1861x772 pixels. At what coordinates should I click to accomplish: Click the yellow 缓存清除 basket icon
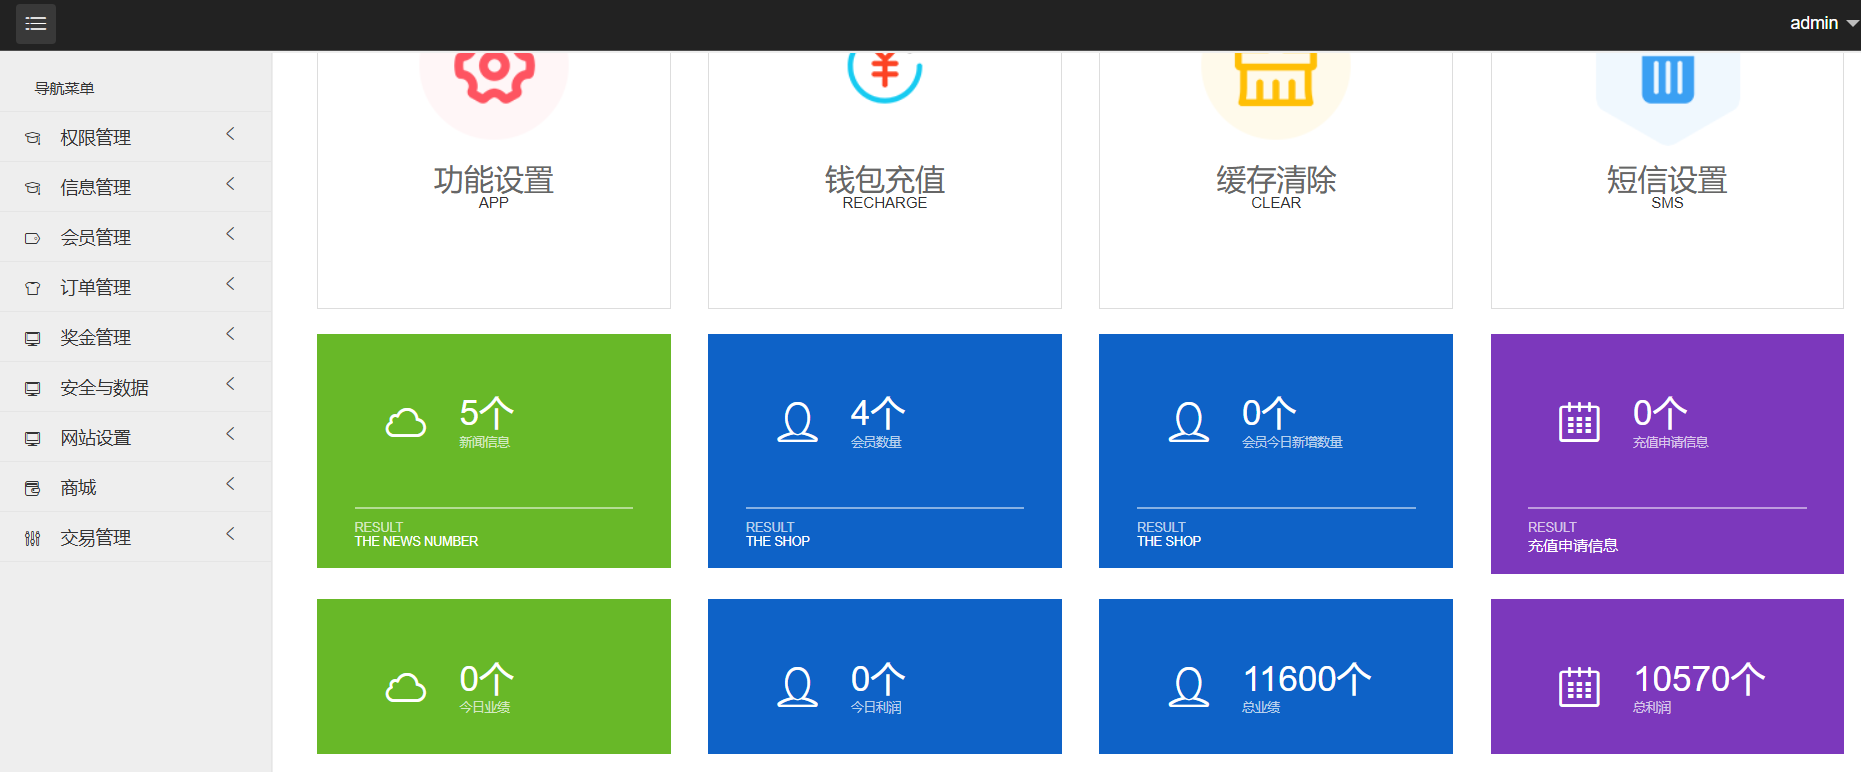[1276, 78]
